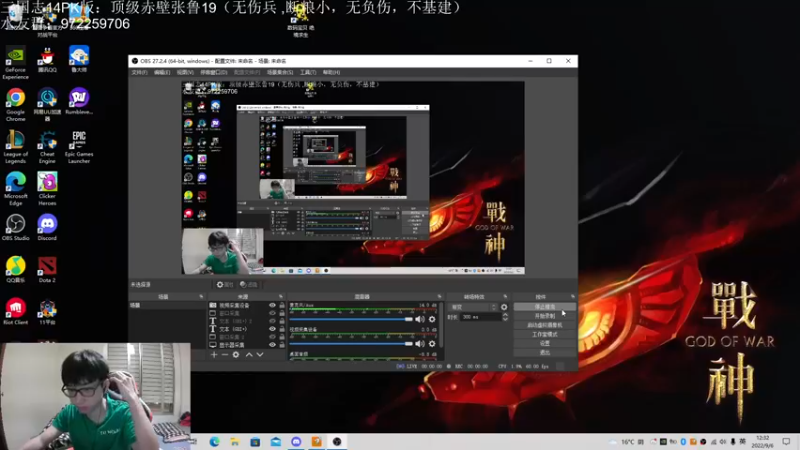Viewport: 800px width, 450px height.
Task: Open the Riot Client desktop shortcut
Action: click(x=15, y=312)
